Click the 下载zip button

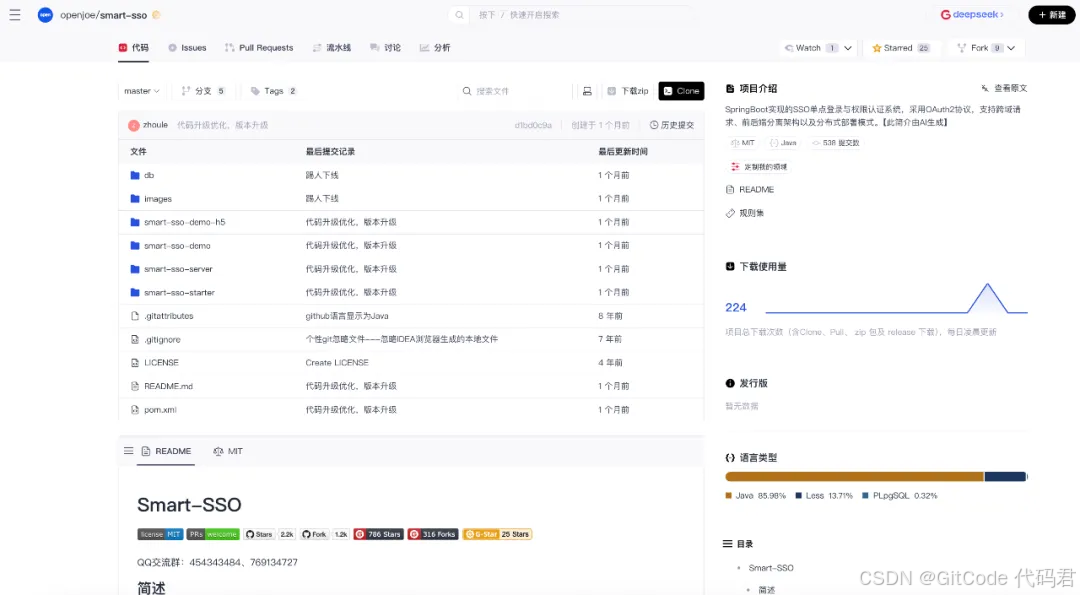click(627, 91)
